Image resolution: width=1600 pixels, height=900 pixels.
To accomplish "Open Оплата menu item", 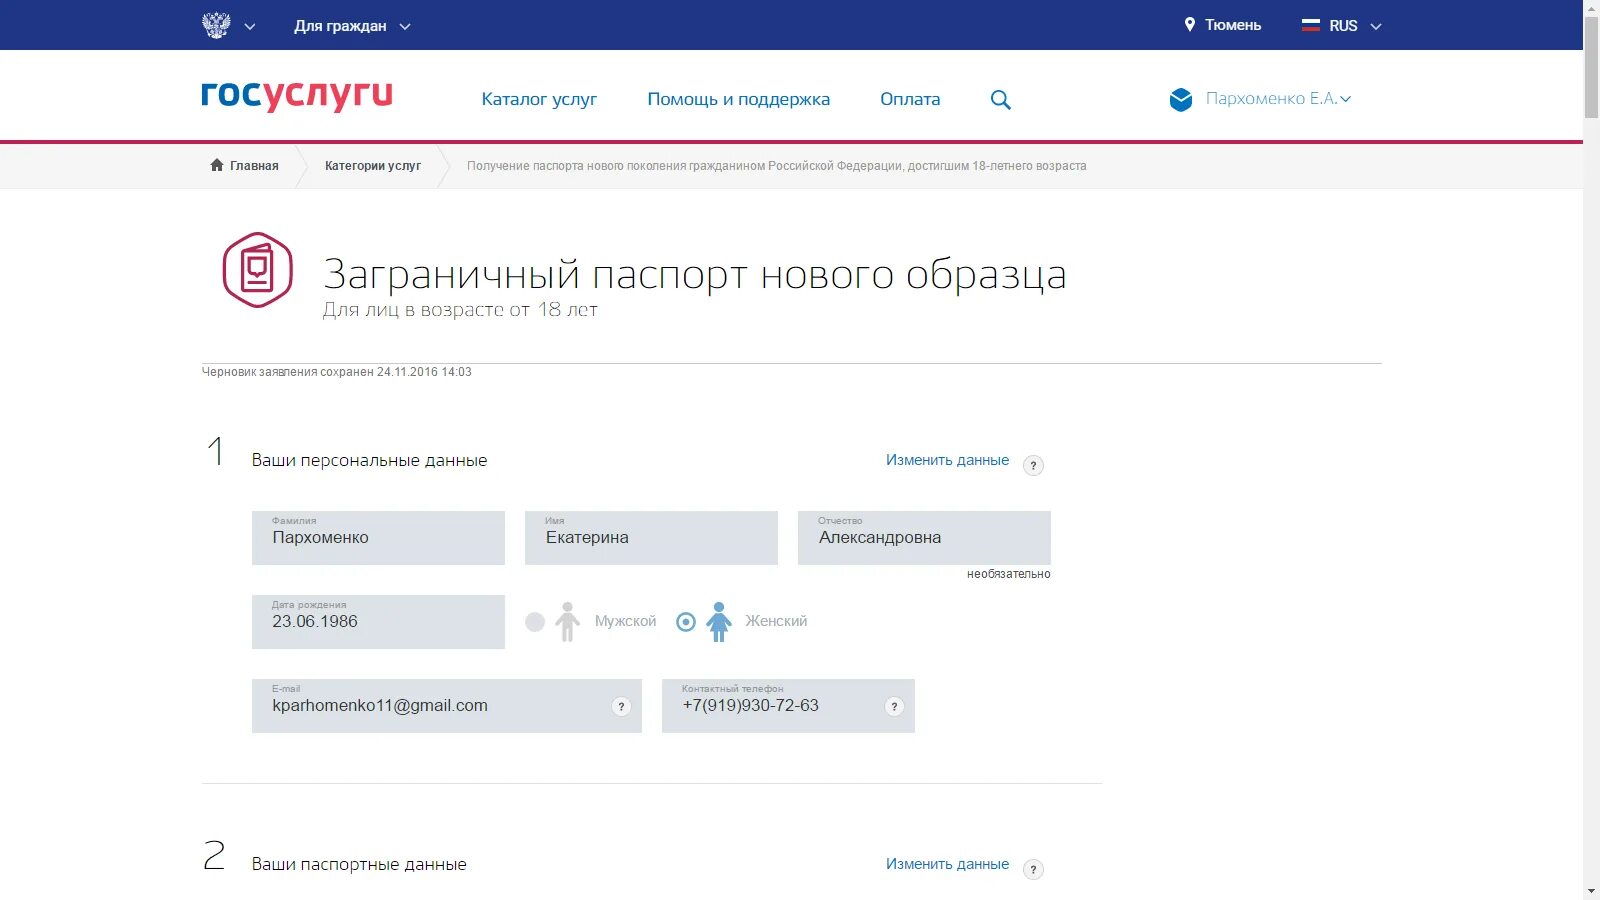I will click(910, 99).
